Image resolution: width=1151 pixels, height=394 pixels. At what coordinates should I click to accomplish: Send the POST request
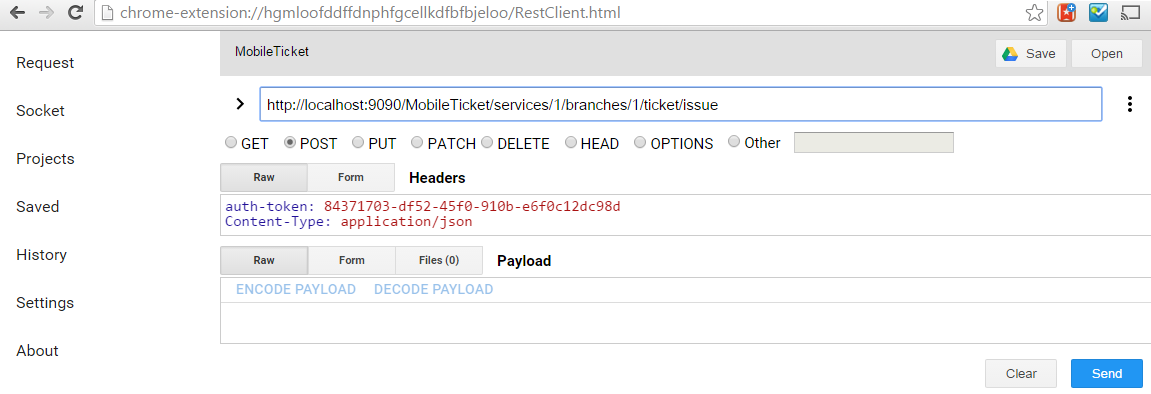point(1107,373)
